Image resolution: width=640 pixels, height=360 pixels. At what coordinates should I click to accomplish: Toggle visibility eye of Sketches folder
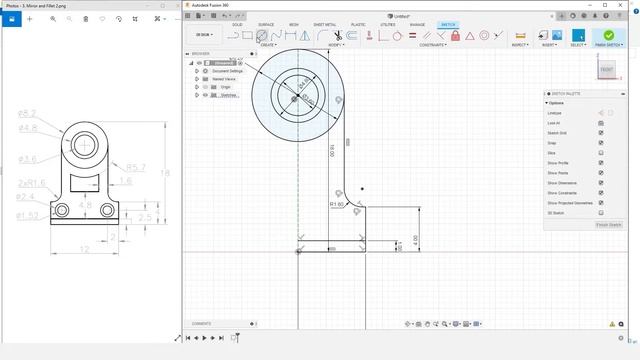[x=205, y=95]
